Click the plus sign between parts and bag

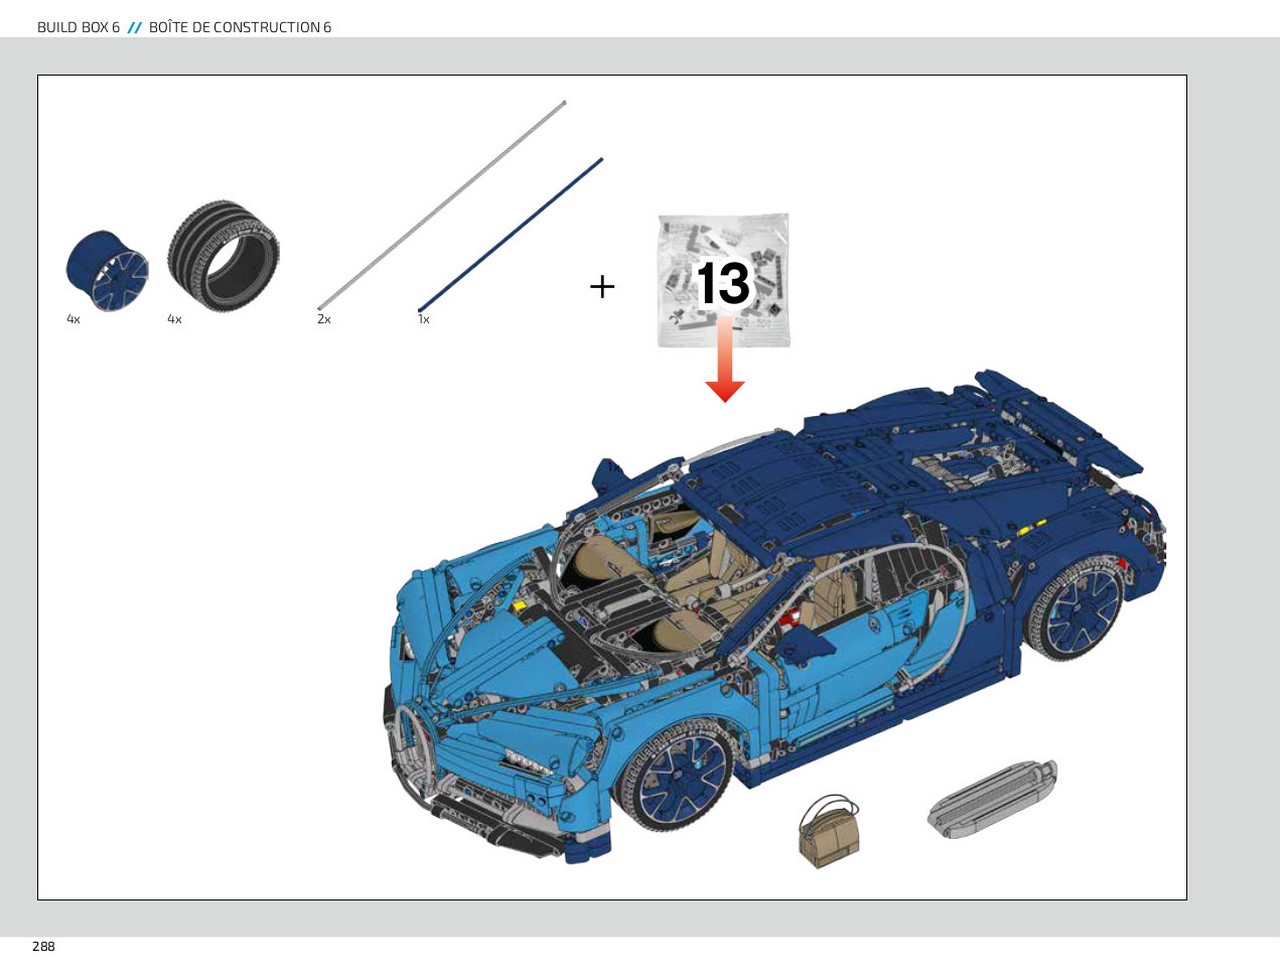pyautogui.click(x=602, y=287)
